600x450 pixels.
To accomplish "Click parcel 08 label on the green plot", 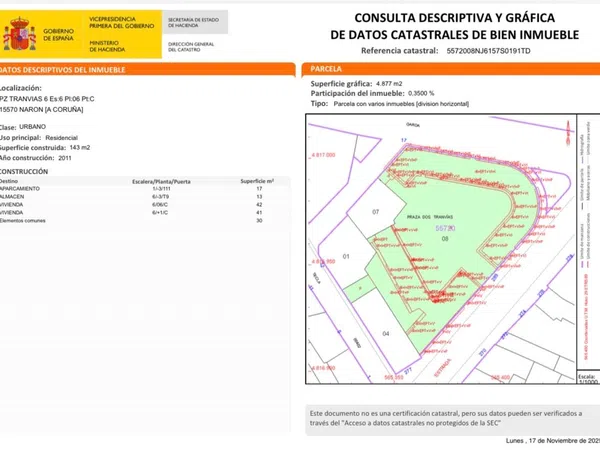I will [445, 239].
